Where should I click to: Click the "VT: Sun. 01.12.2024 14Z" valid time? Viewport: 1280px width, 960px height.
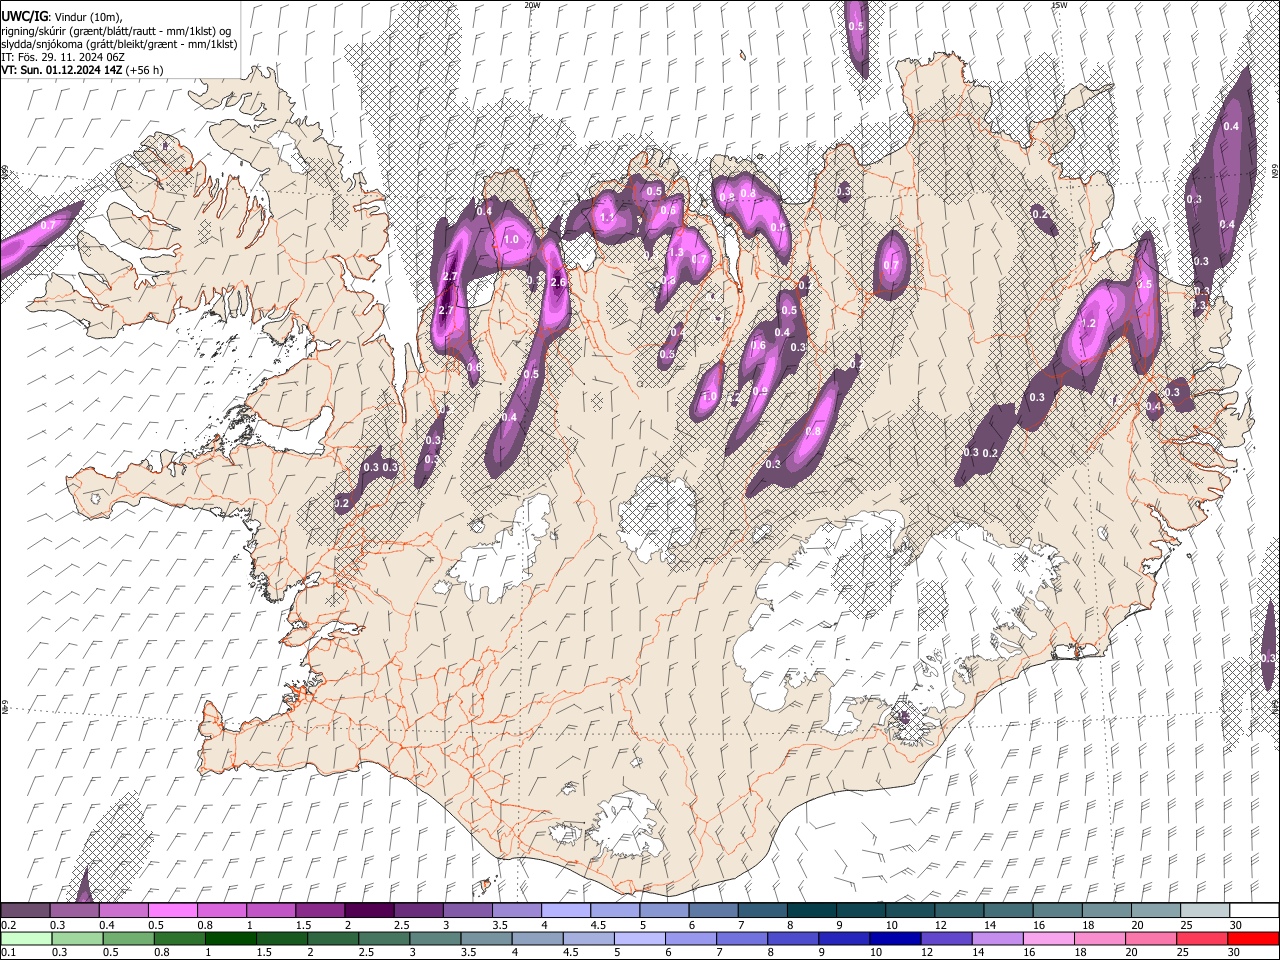(x=62, y=70)
